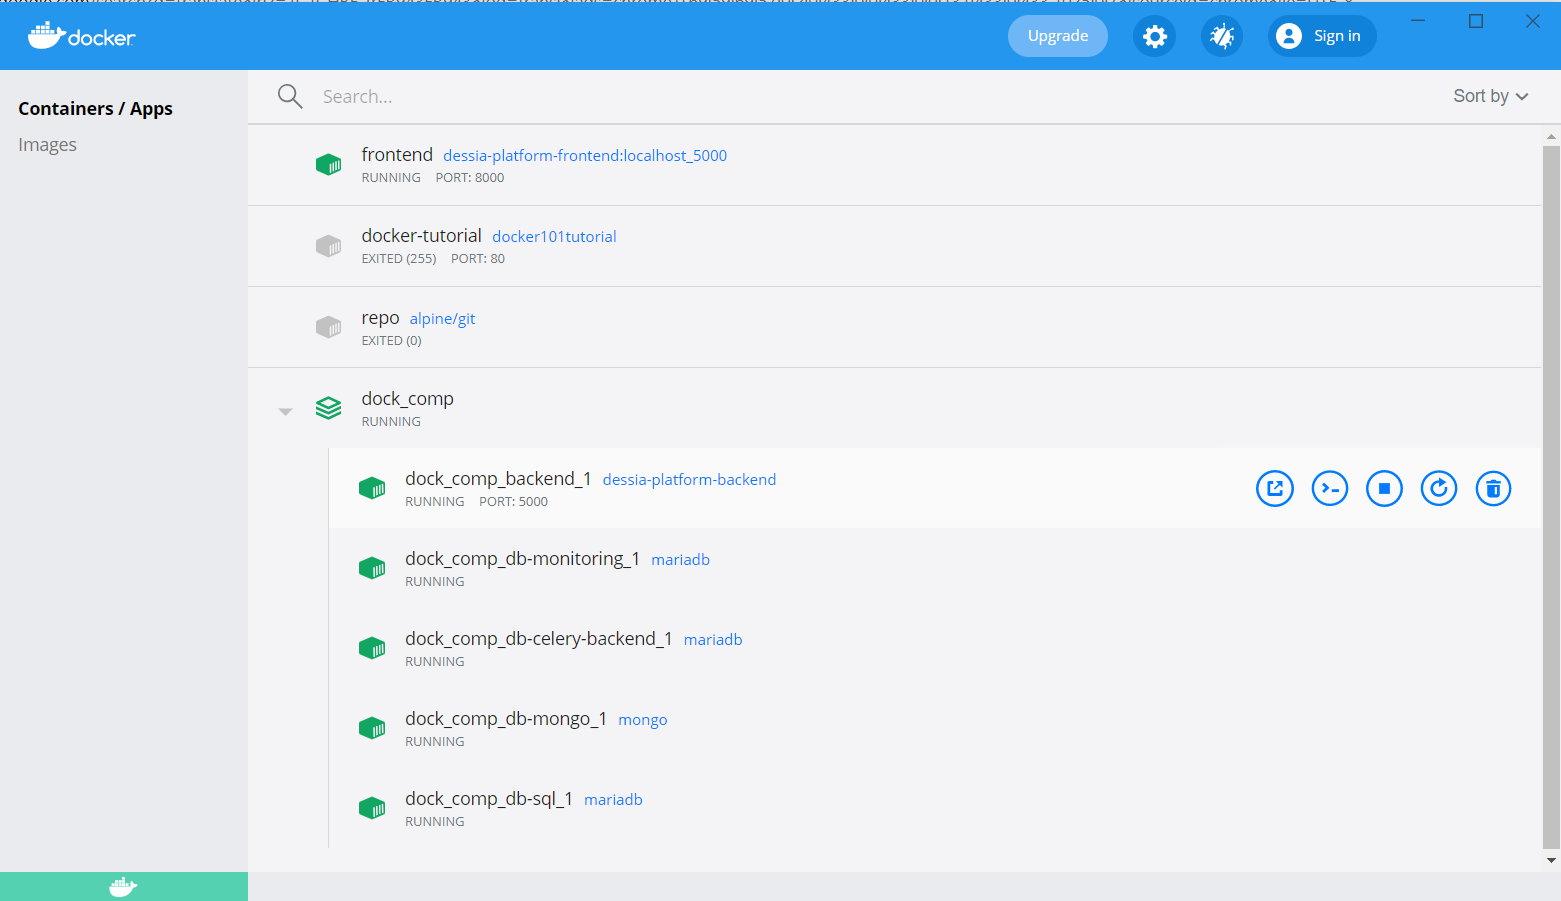Open mariadb link of db-celery-backend_1
Image resolution: width=1561 pixels, height=901 pixels.
pos(713,640)
